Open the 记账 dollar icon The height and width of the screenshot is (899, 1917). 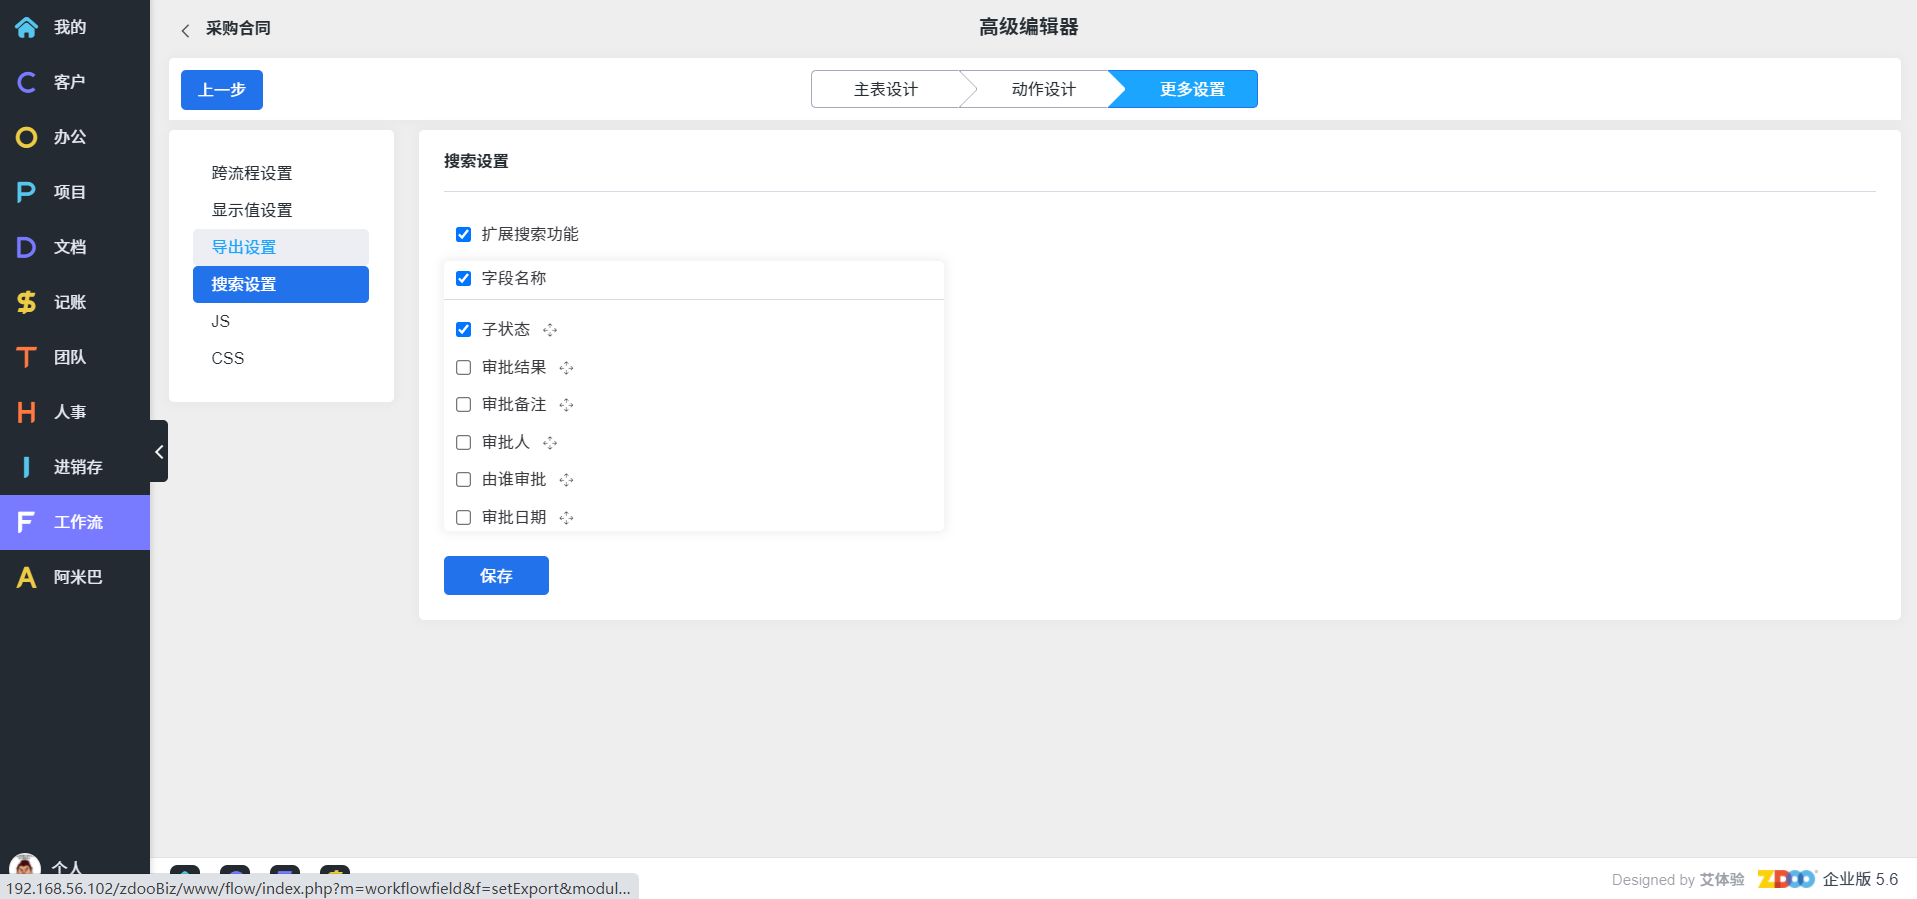[x=26, y=302]
